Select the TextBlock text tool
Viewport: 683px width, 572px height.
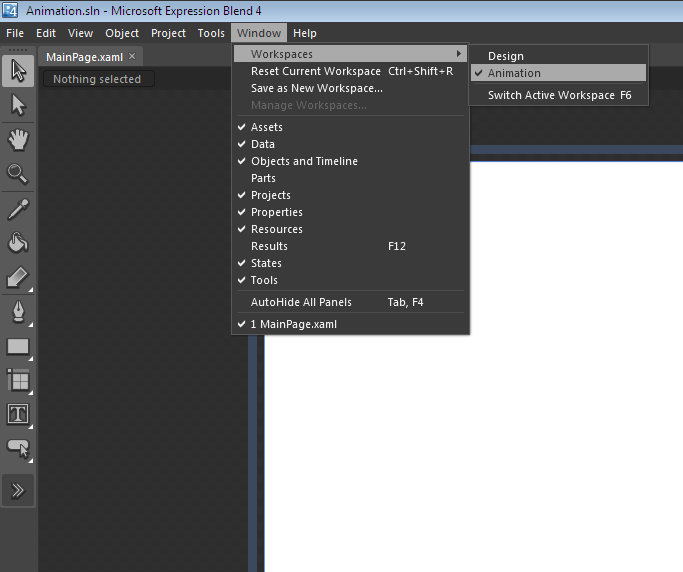pyautogui.click(x=18, y=414)
